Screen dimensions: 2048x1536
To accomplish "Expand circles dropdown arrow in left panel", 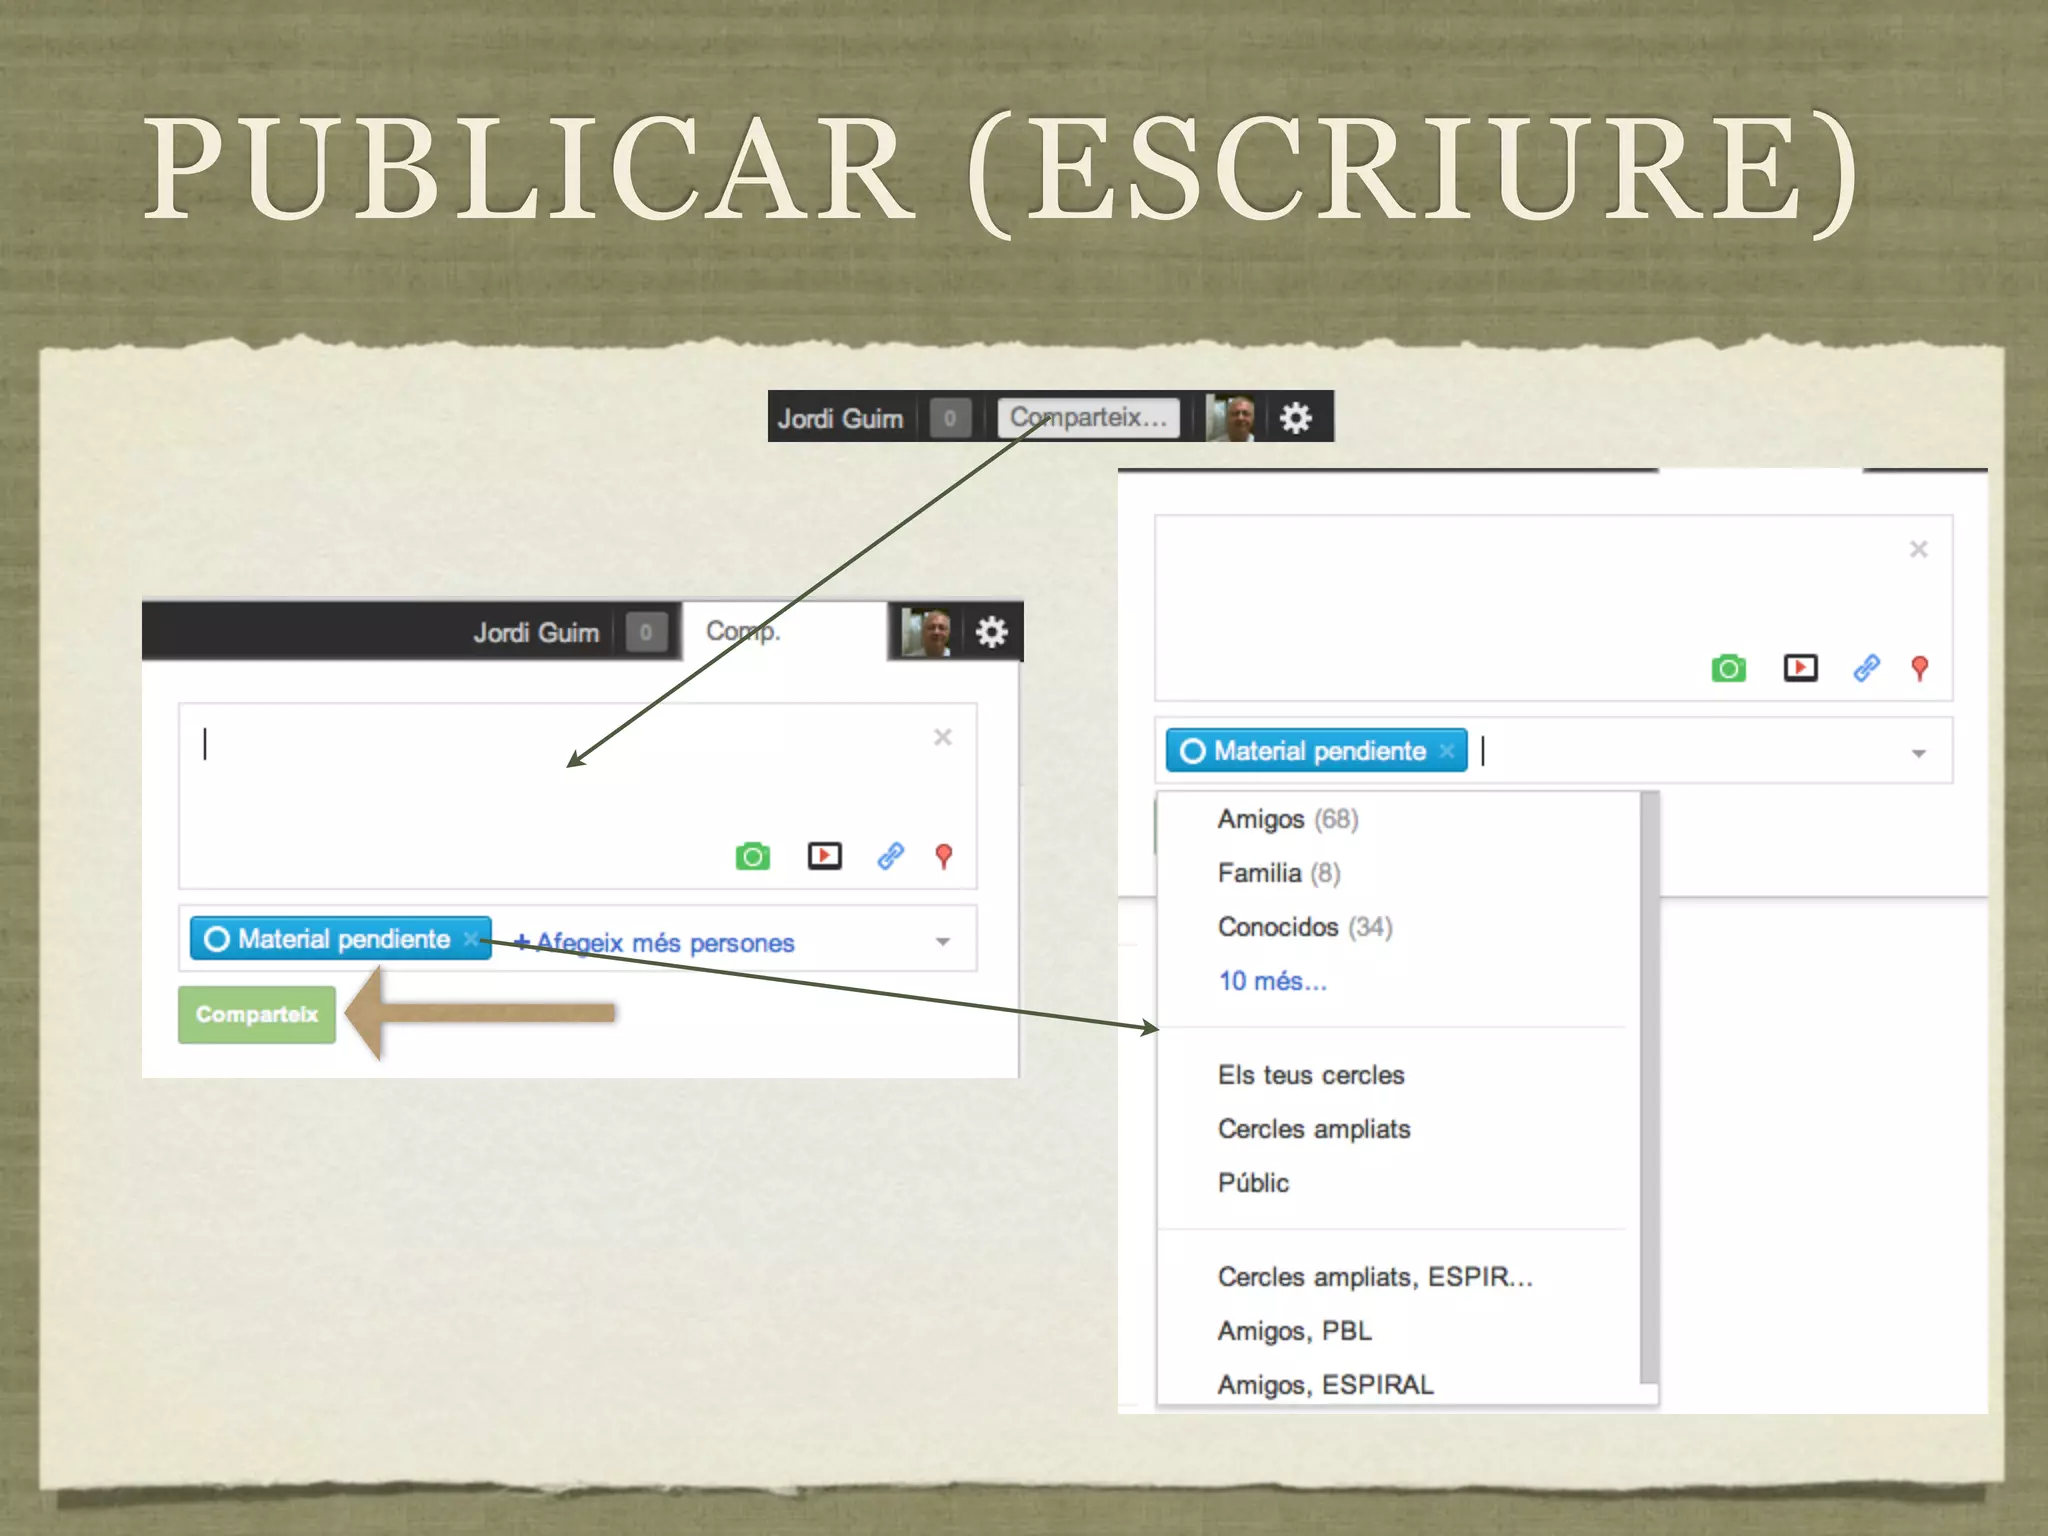I will point(942,941).
